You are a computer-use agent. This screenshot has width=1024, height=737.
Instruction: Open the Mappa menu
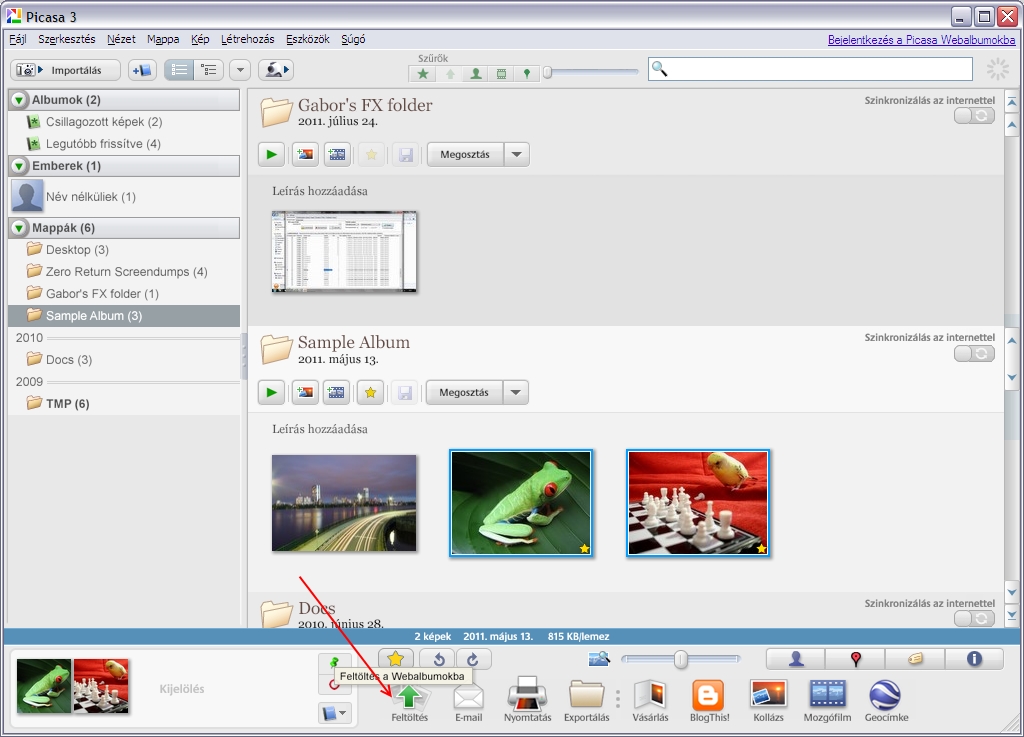163,39
